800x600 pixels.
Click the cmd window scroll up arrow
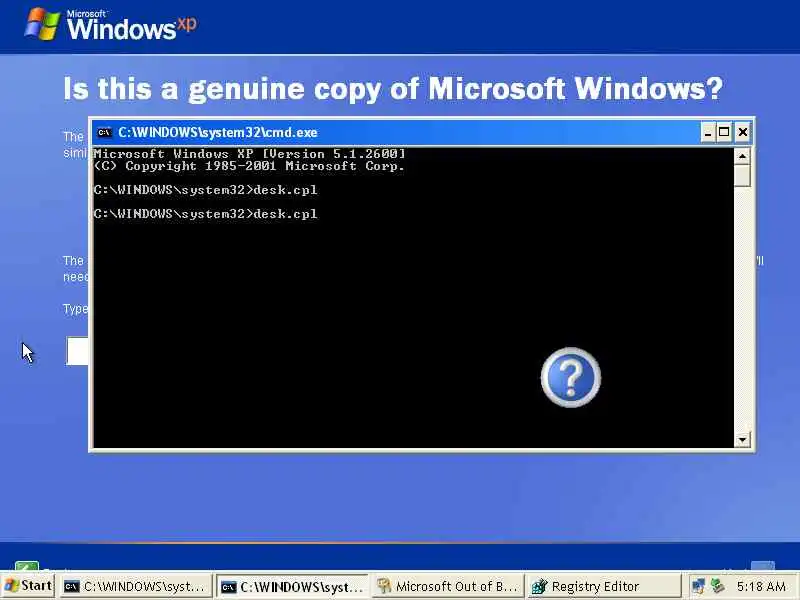click(x=742, y=156)
